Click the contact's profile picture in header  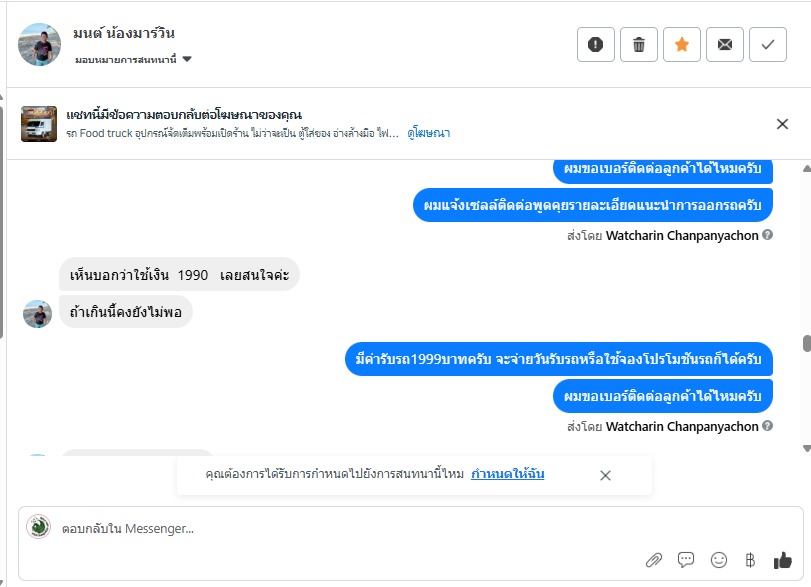click(40, 44)
